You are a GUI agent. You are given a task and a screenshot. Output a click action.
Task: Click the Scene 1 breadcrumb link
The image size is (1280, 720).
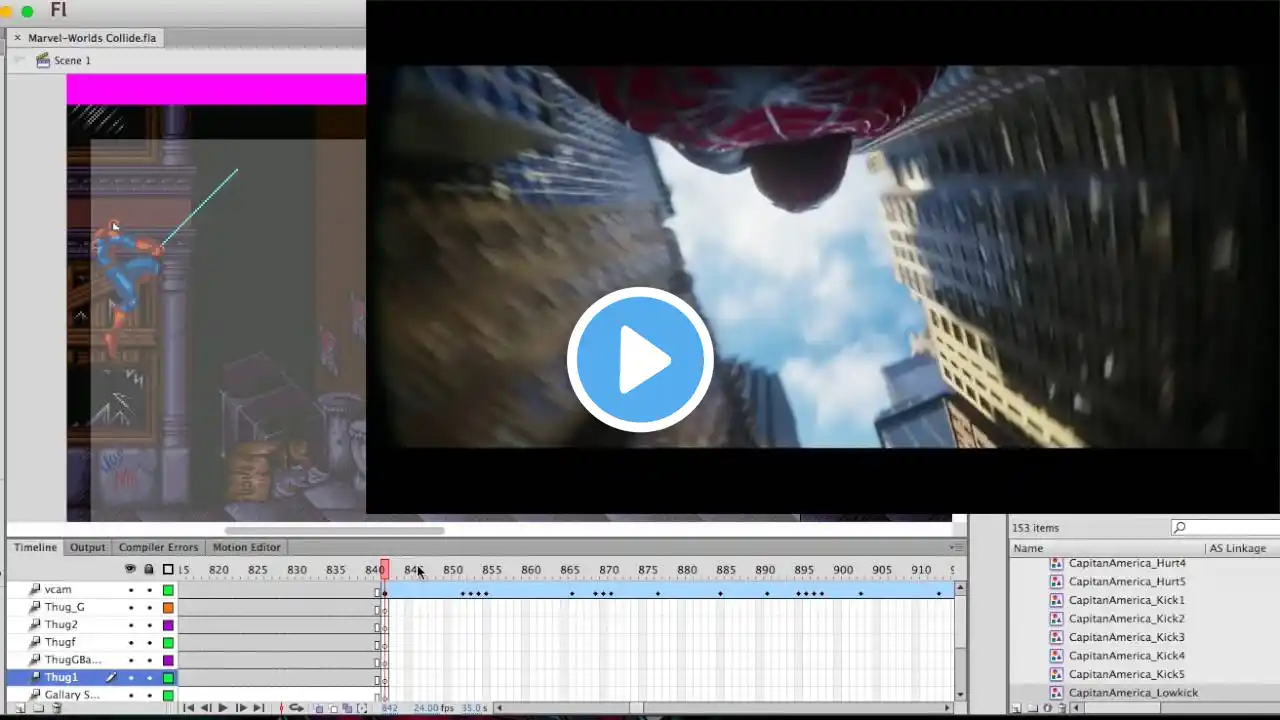[72, 60]
